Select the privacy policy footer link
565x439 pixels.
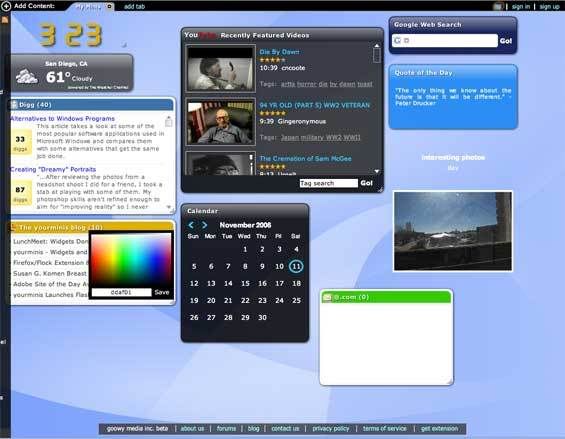click(x=331, y=429)
